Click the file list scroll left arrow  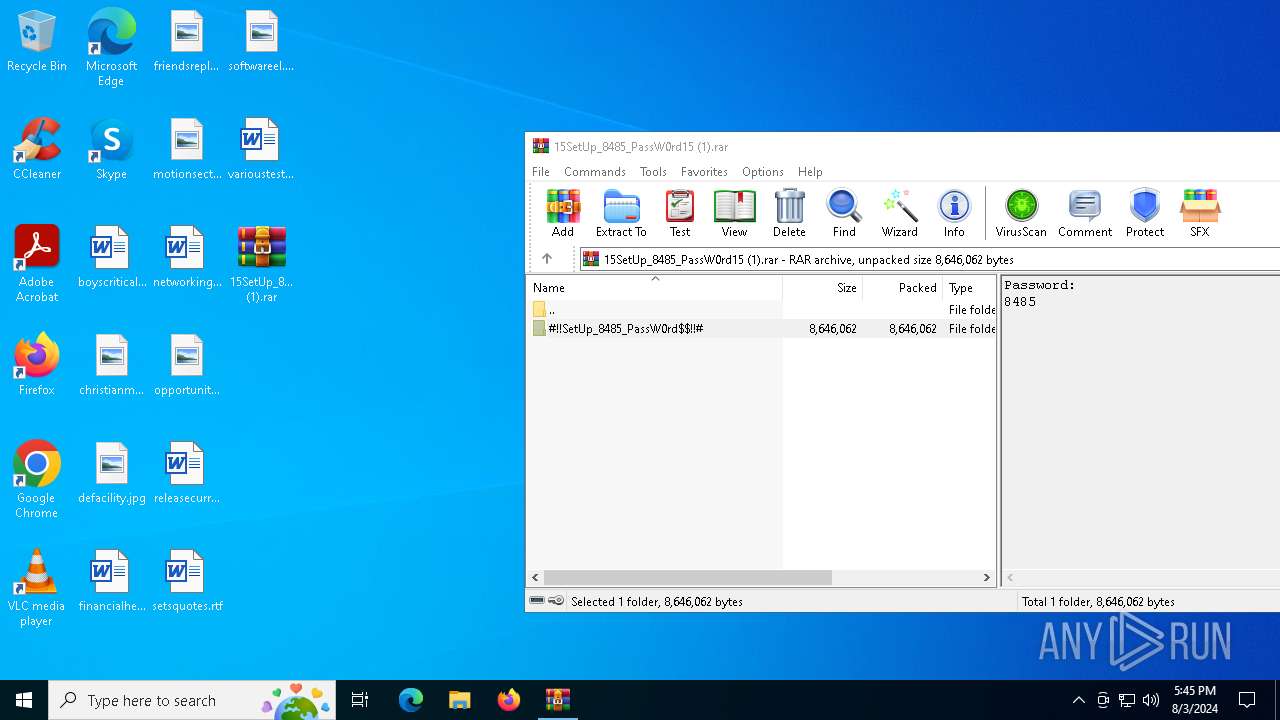tap(536, 577)
